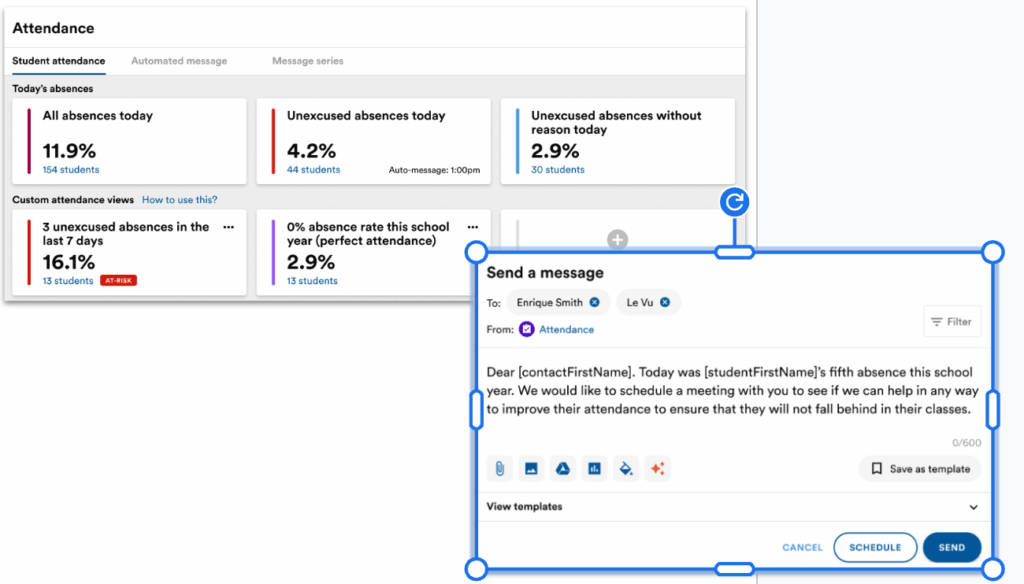
Task: Expand the View templates section
Action: tap(973, 507)
